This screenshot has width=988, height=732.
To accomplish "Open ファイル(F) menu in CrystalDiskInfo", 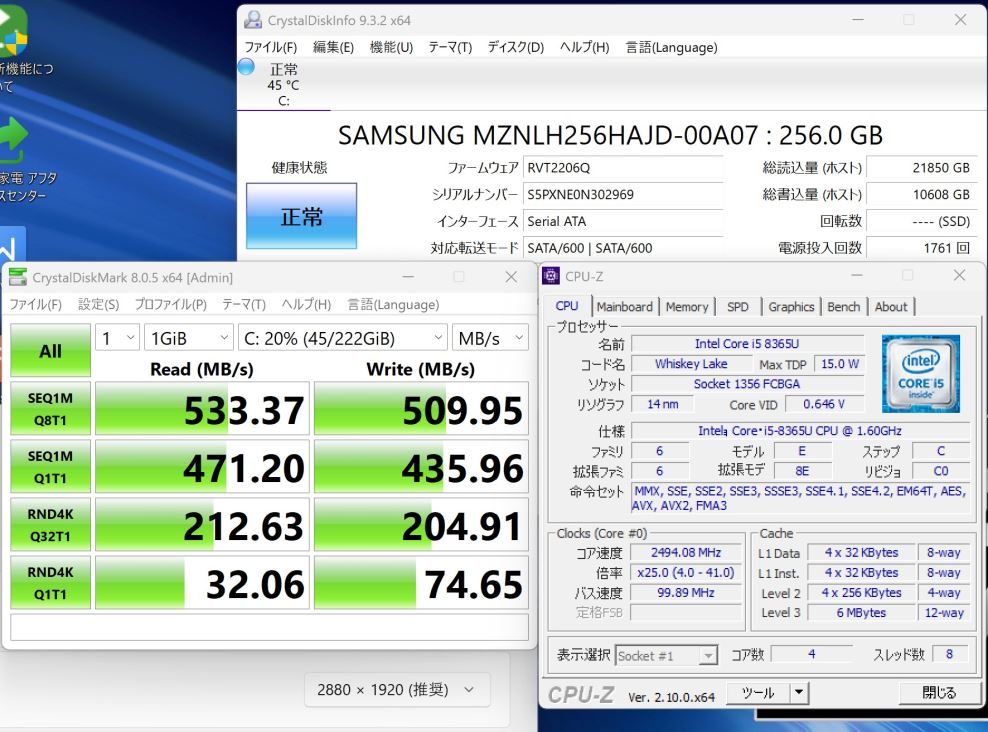I will tap(271, 47).
